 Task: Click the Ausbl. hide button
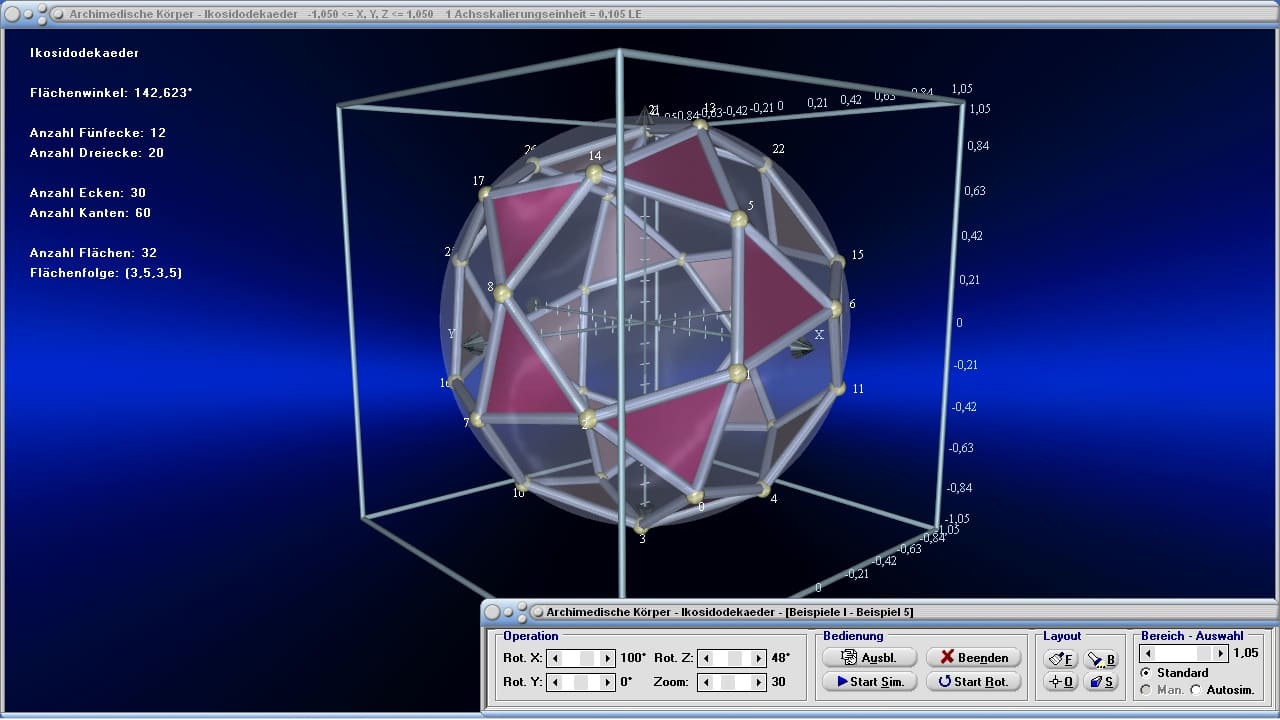(x=869, y=657)
